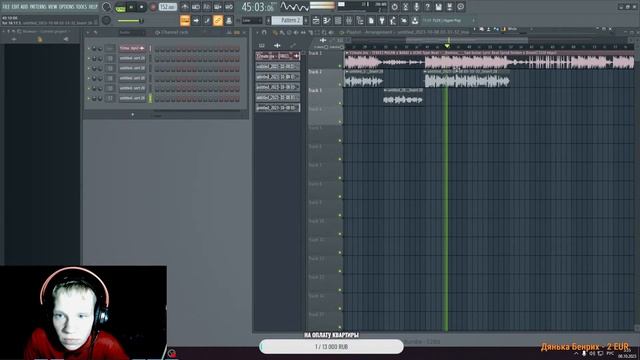The image size is (640, 360).
Task: Toggle the loop recording icon
Action: coord(229,7)
